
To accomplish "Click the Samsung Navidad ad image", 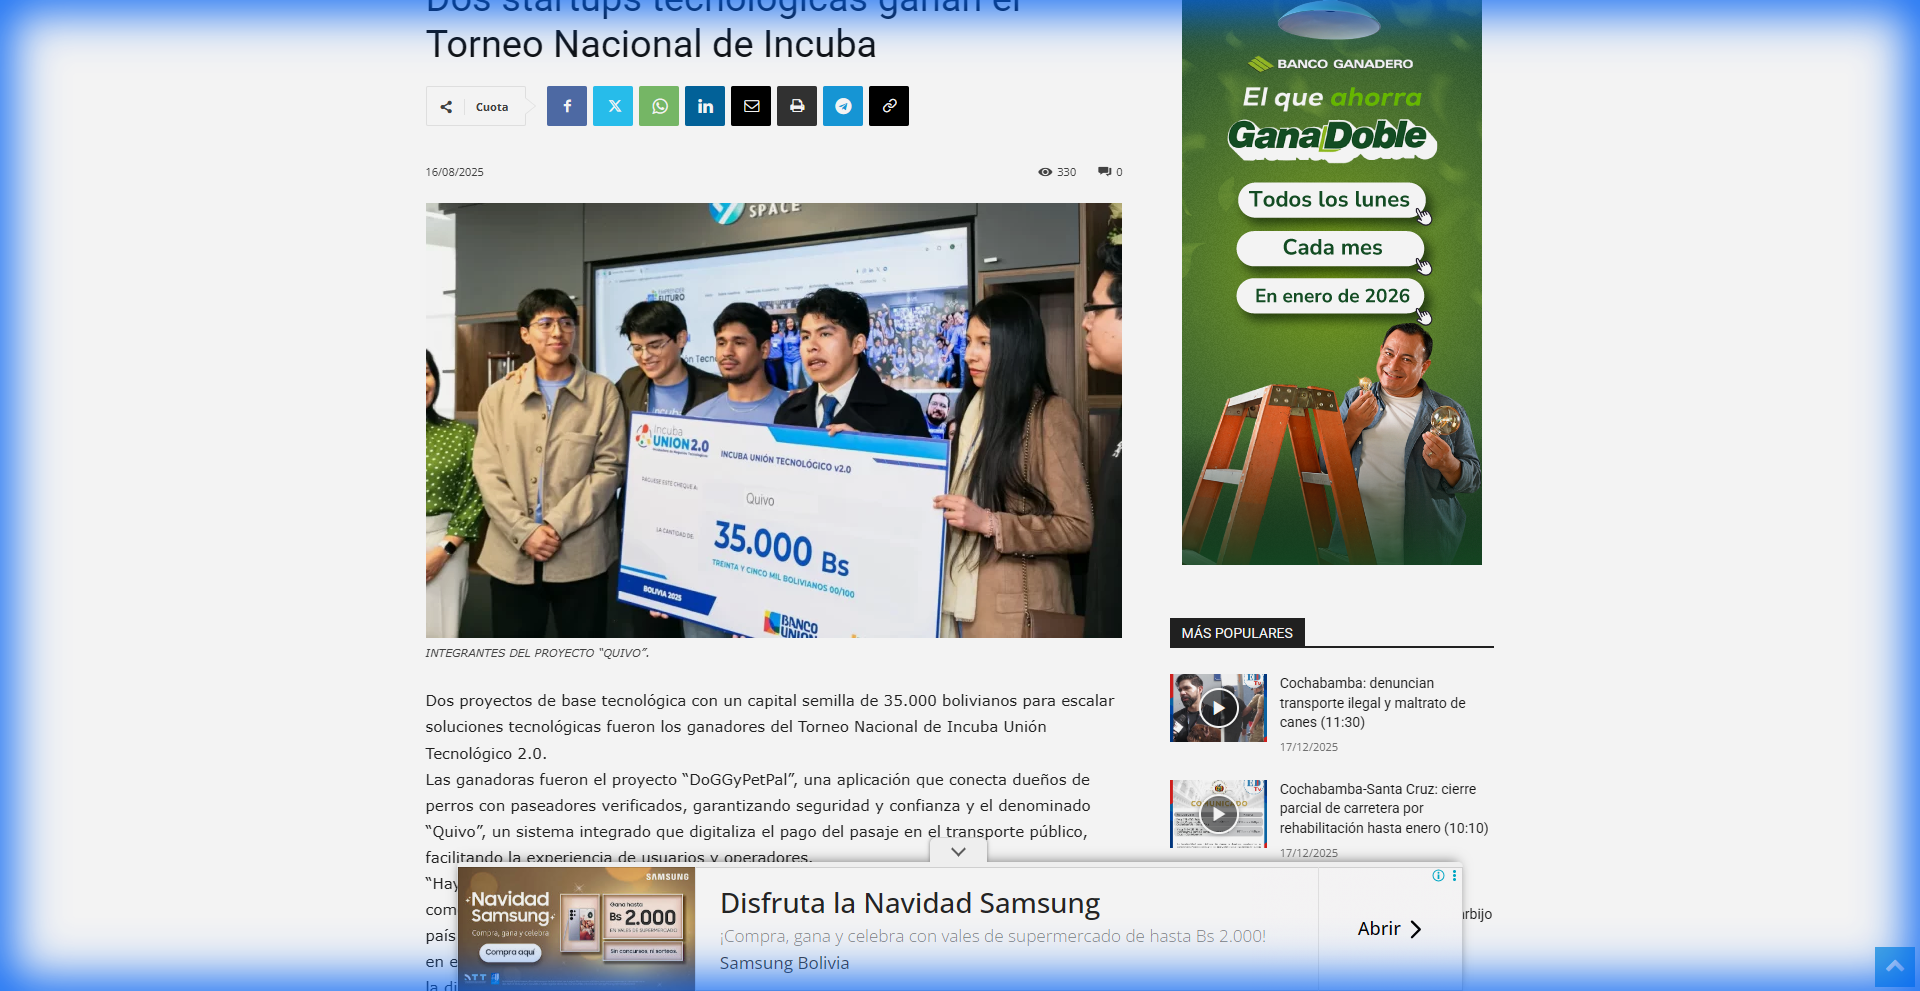I will point(577,929).
